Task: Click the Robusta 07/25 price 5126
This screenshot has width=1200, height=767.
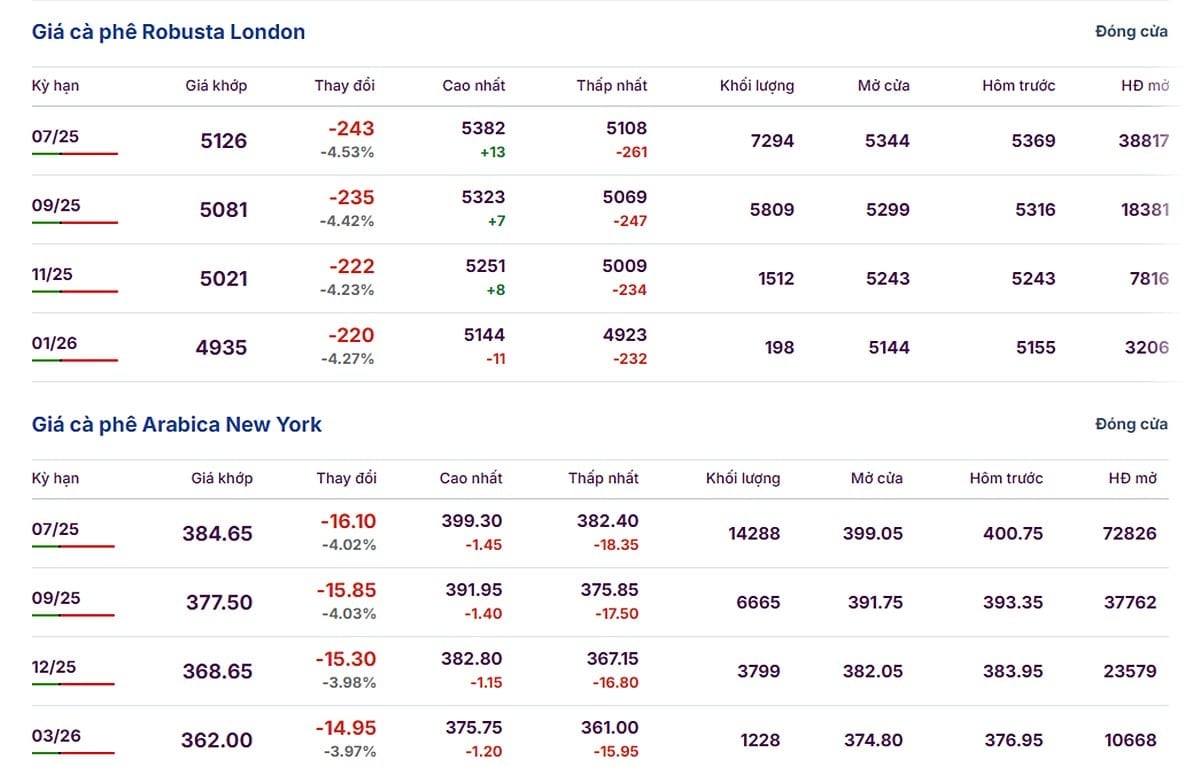Action: pyautogui.click(x=224, y=141)
